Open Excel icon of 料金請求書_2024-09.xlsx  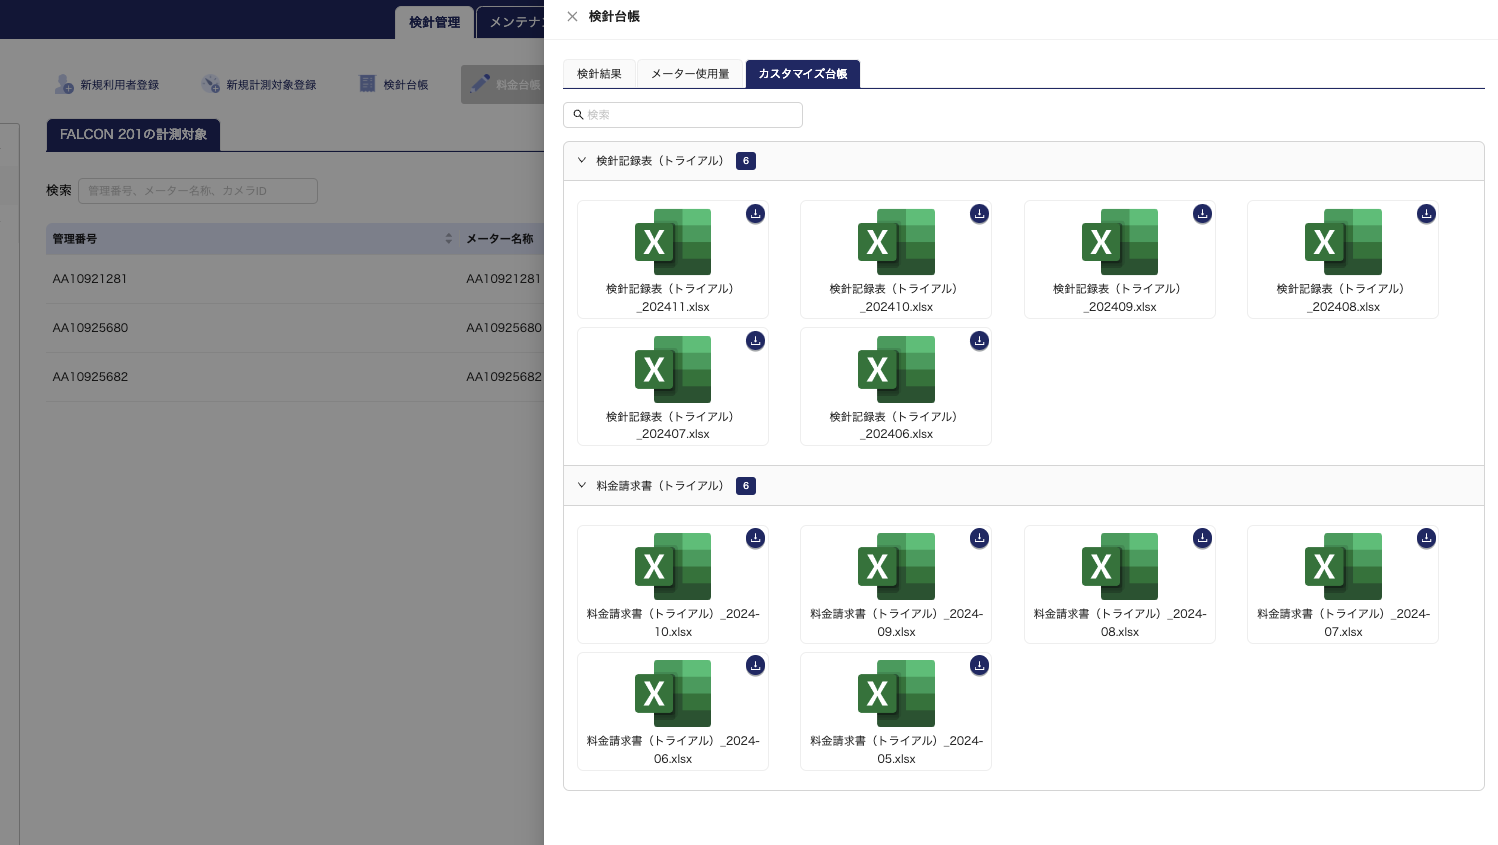(896, 566)
